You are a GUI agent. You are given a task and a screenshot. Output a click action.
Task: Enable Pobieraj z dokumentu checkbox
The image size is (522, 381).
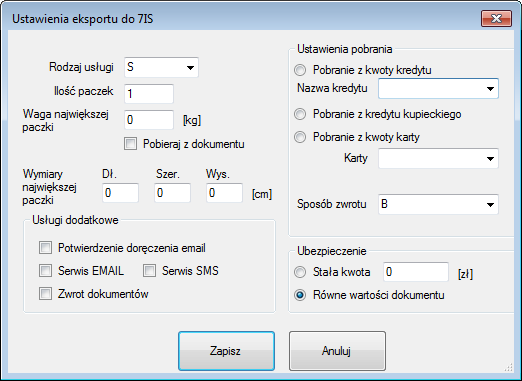click(x=130, y=144)
